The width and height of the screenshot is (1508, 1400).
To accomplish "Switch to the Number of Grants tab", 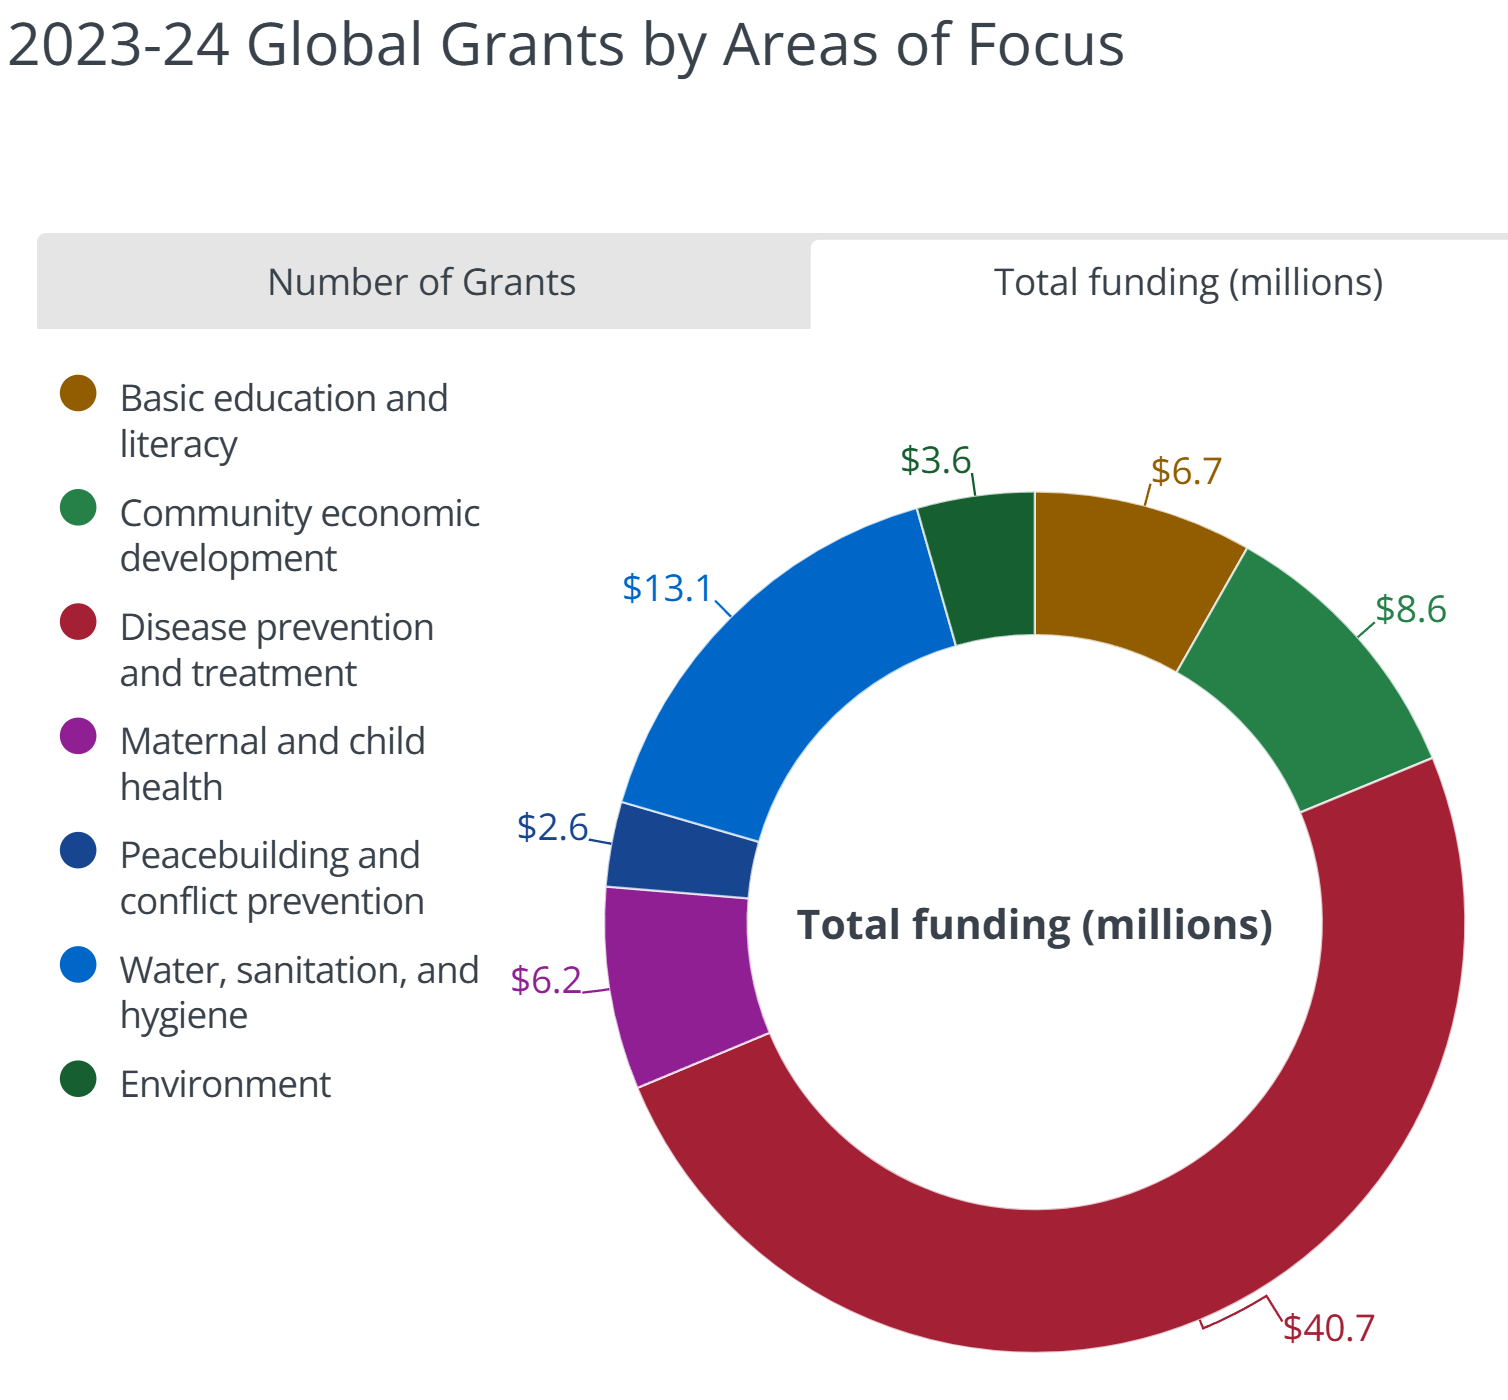I will pos(422,282).
